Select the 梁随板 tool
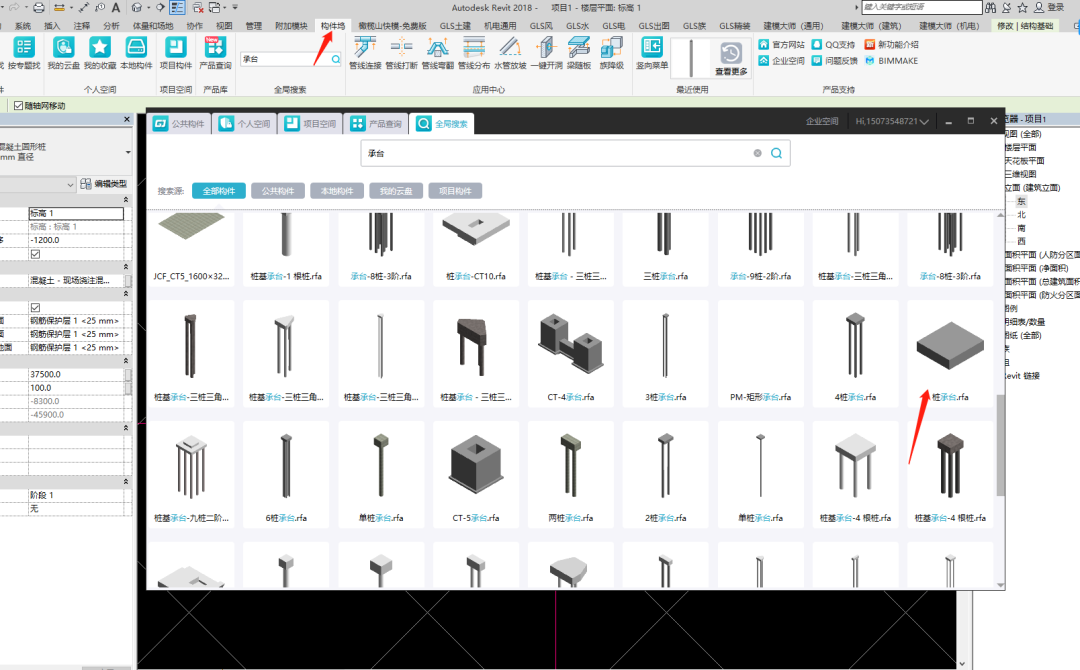This screenshot has width=1080, height=670. coord(579,53)
